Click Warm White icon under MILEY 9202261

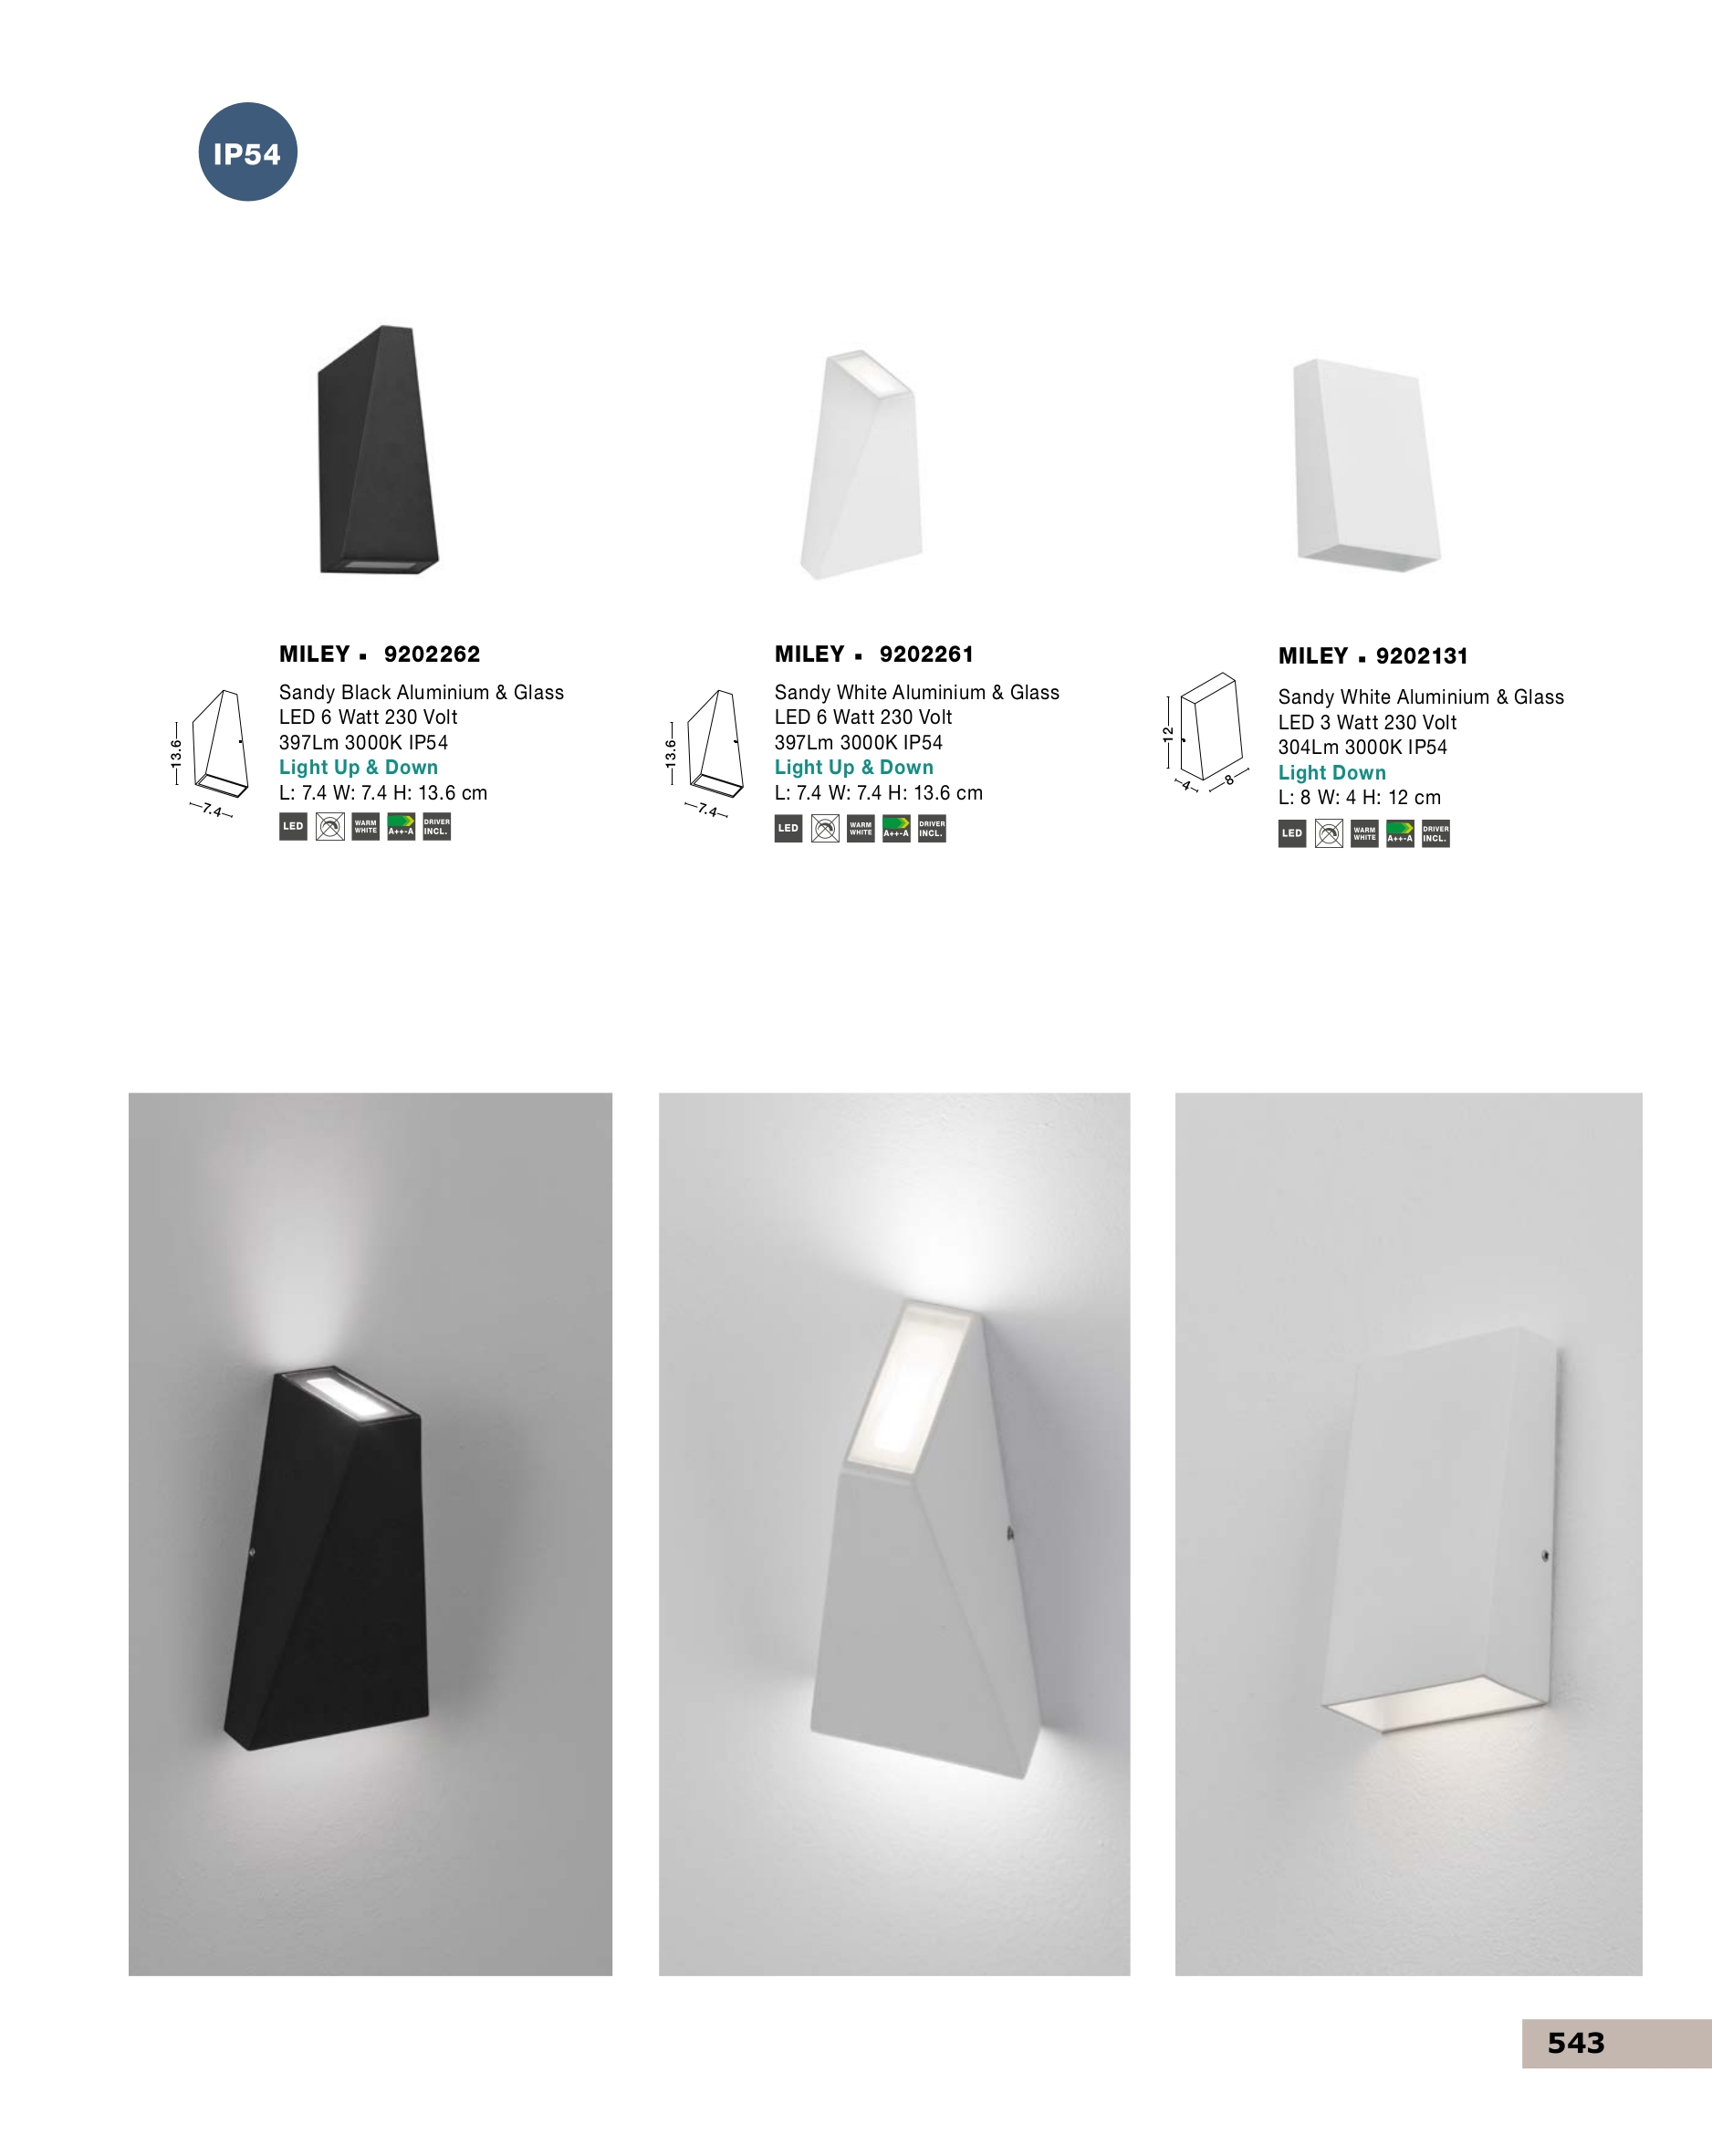(861, 829)
